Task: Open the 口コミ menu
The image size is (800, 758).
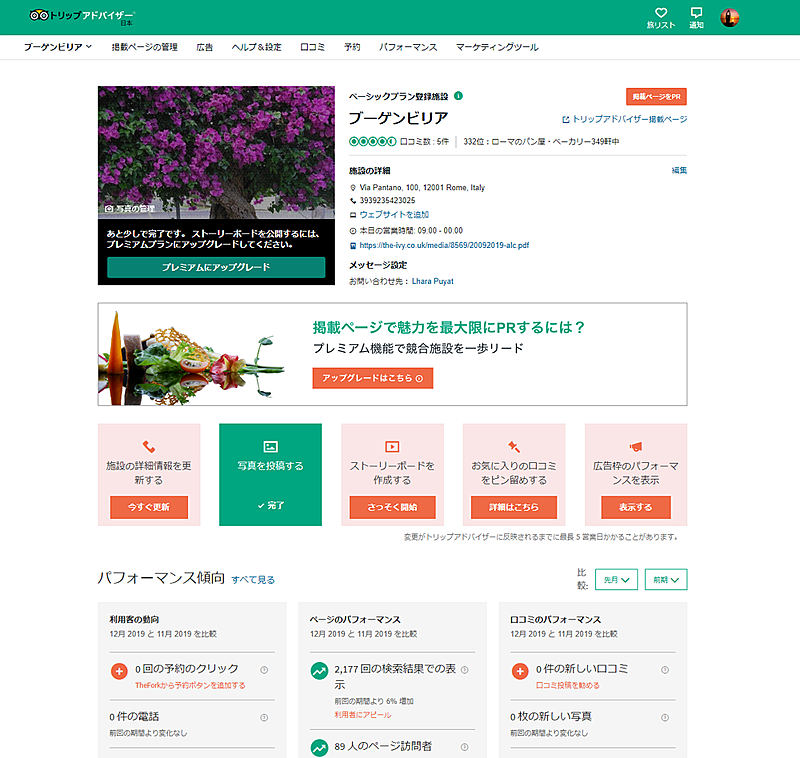Action: pos(312,47)
